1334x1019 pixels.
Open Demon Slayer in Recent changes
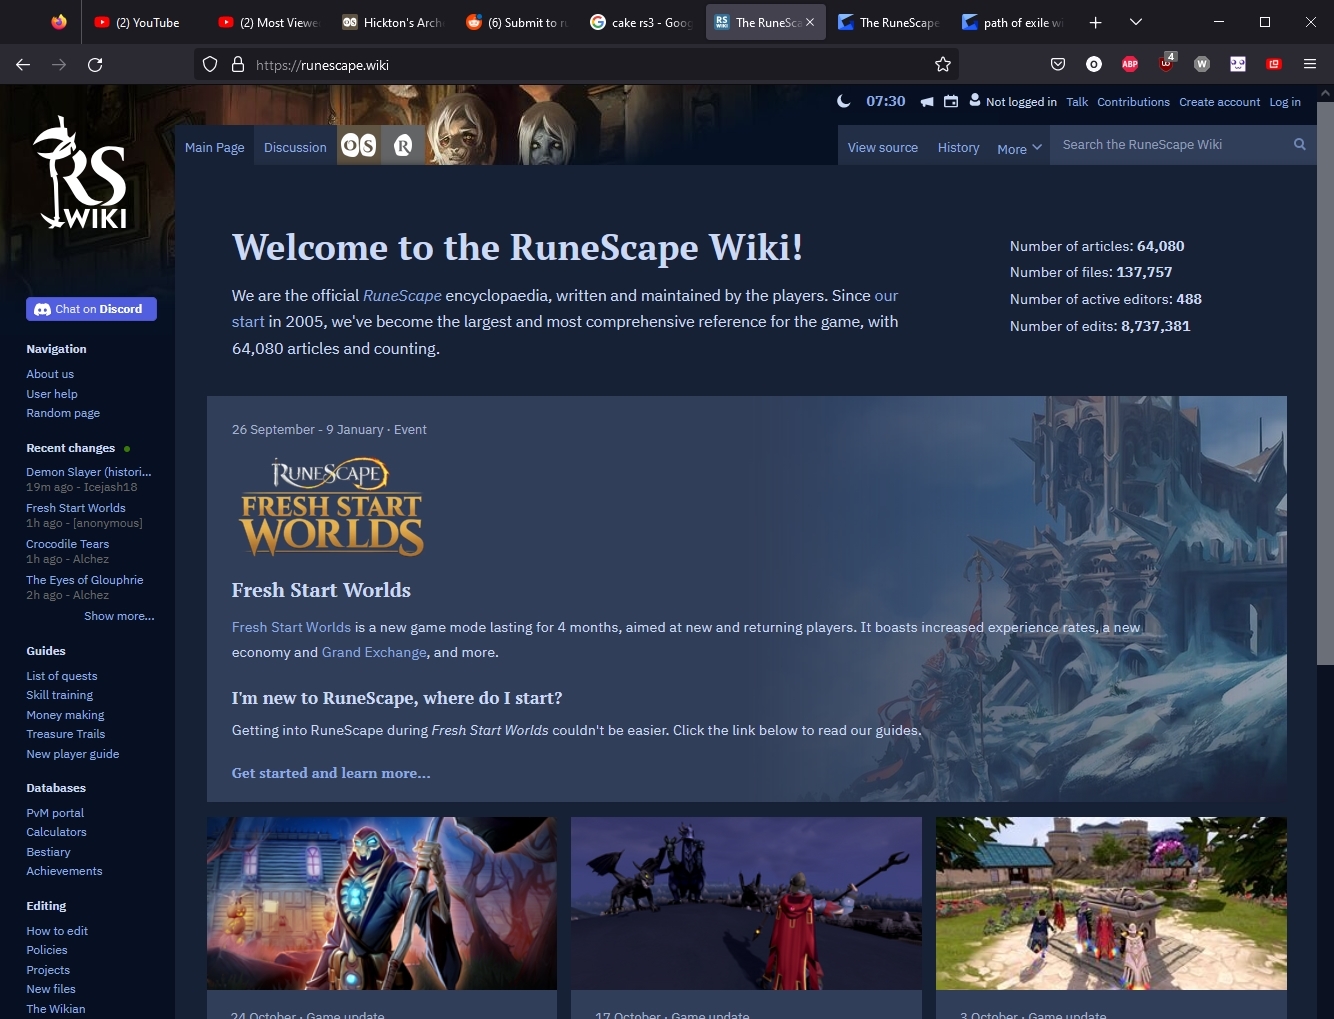[x=89, y=472]
